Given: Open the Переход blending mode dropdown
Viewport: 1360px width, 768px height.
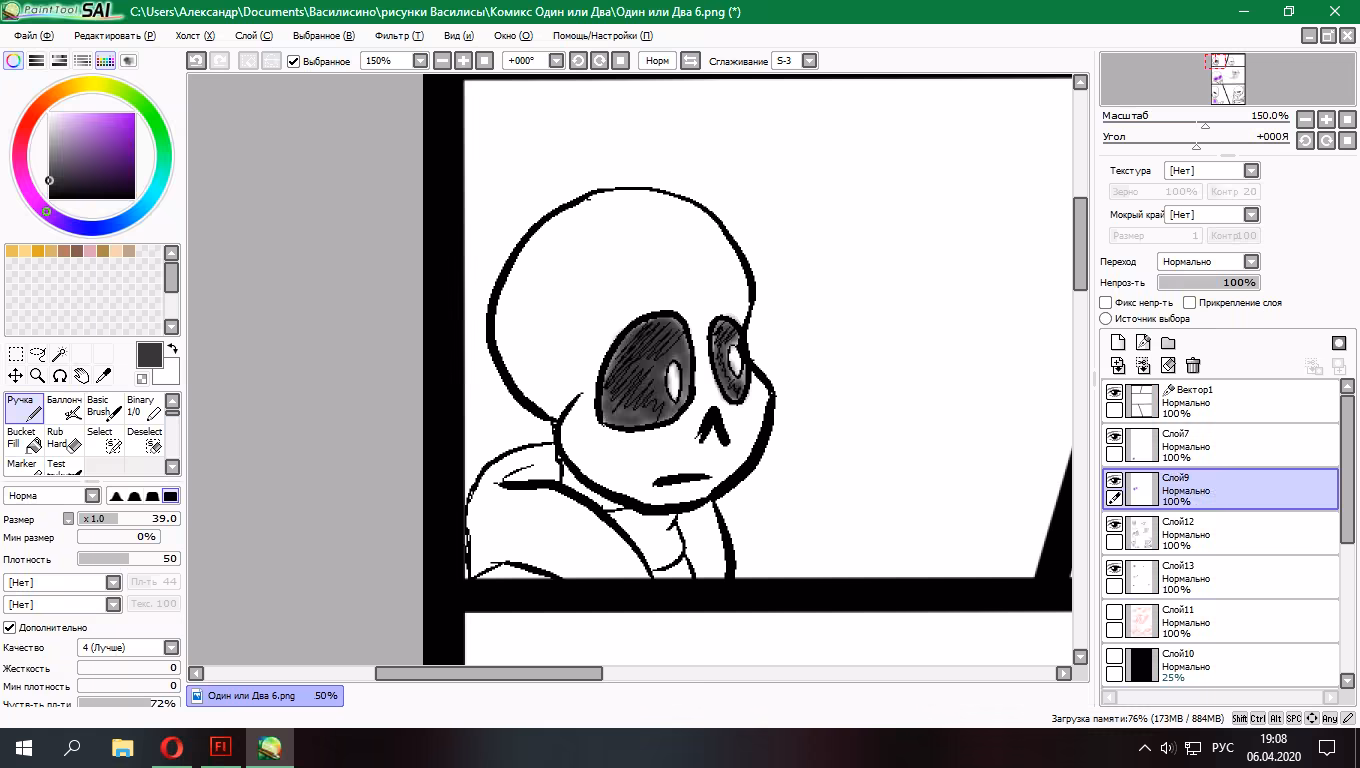Looking at the screenshot, I should click(1251, 262).
